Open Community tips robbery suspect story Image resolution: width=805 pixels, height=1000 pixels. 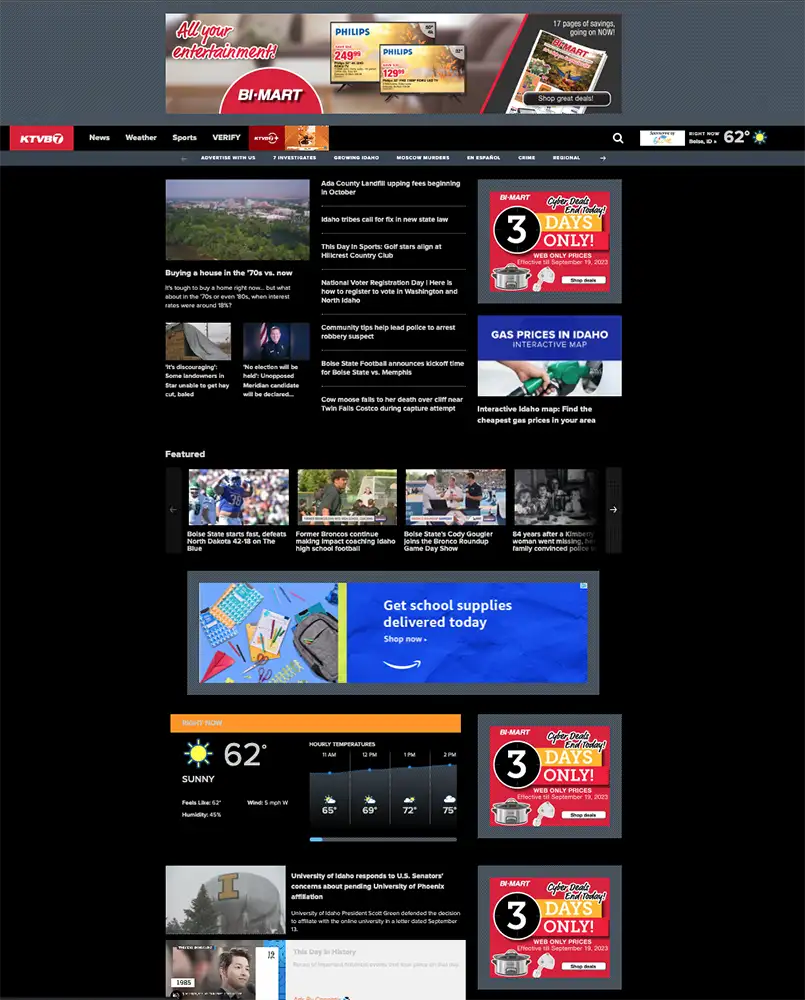coord(388,332)
